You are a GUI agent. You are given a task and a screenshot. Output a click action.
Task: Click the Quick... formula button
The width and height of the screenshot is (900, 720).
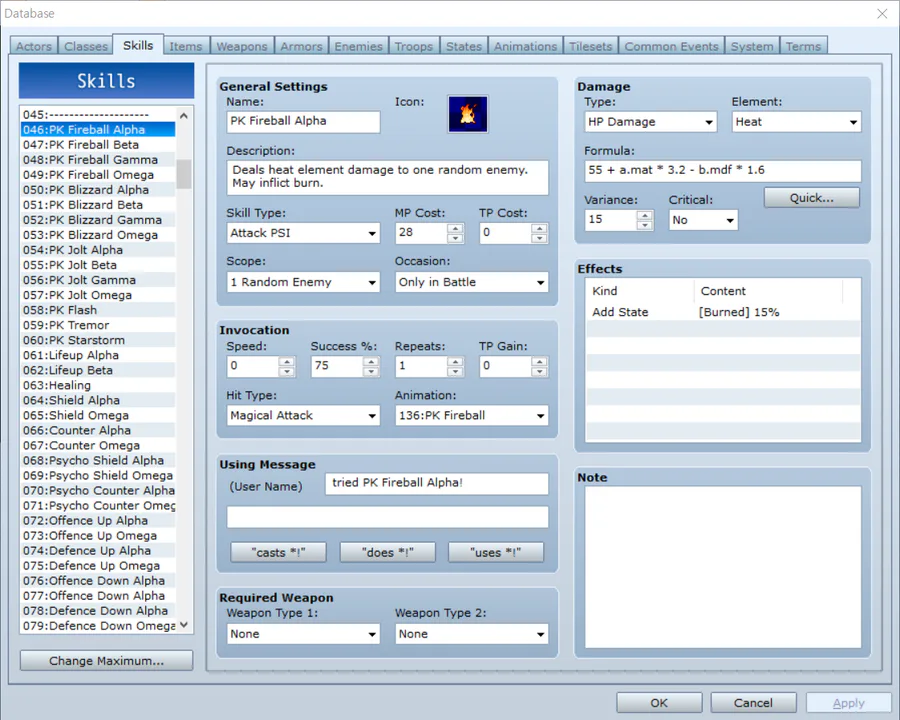pos(812,198)
